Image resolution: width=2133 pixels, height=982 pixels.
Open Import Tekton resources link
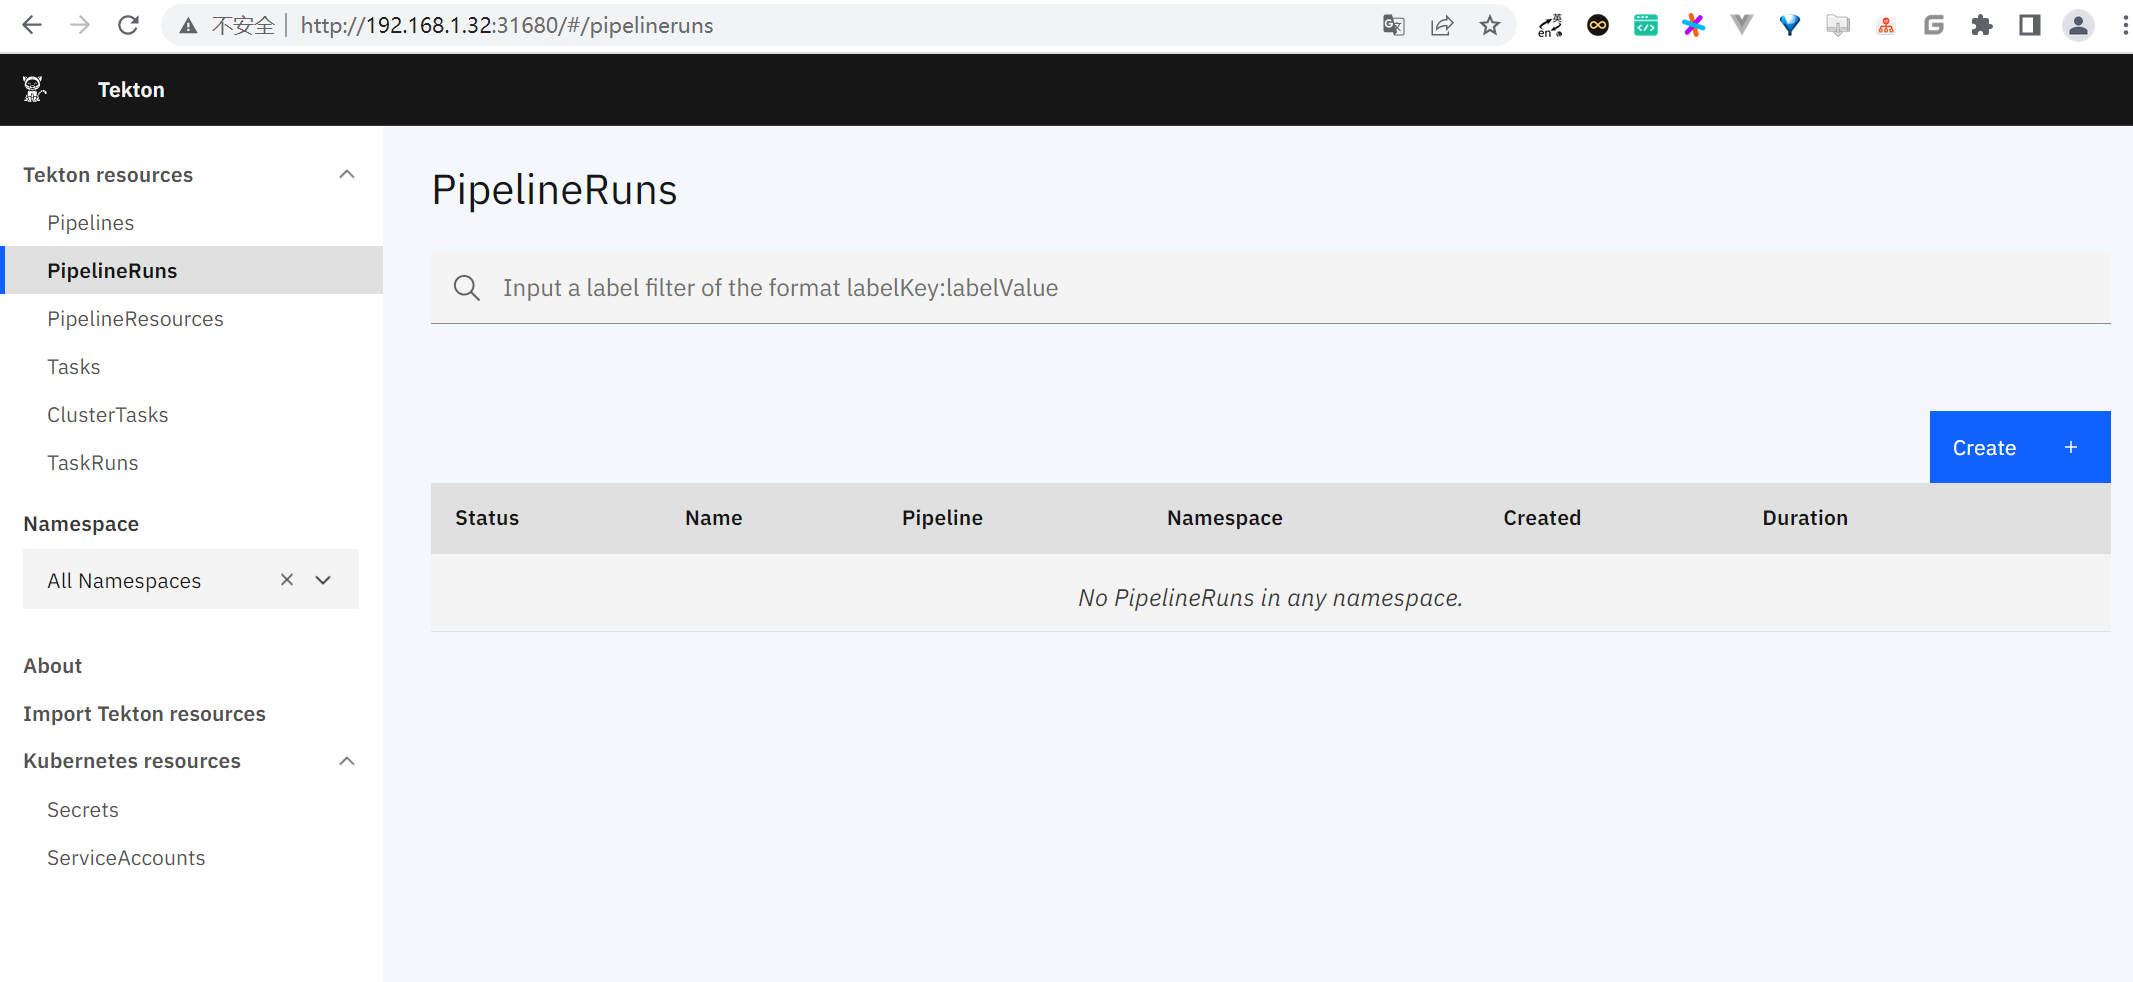(145, 713)
